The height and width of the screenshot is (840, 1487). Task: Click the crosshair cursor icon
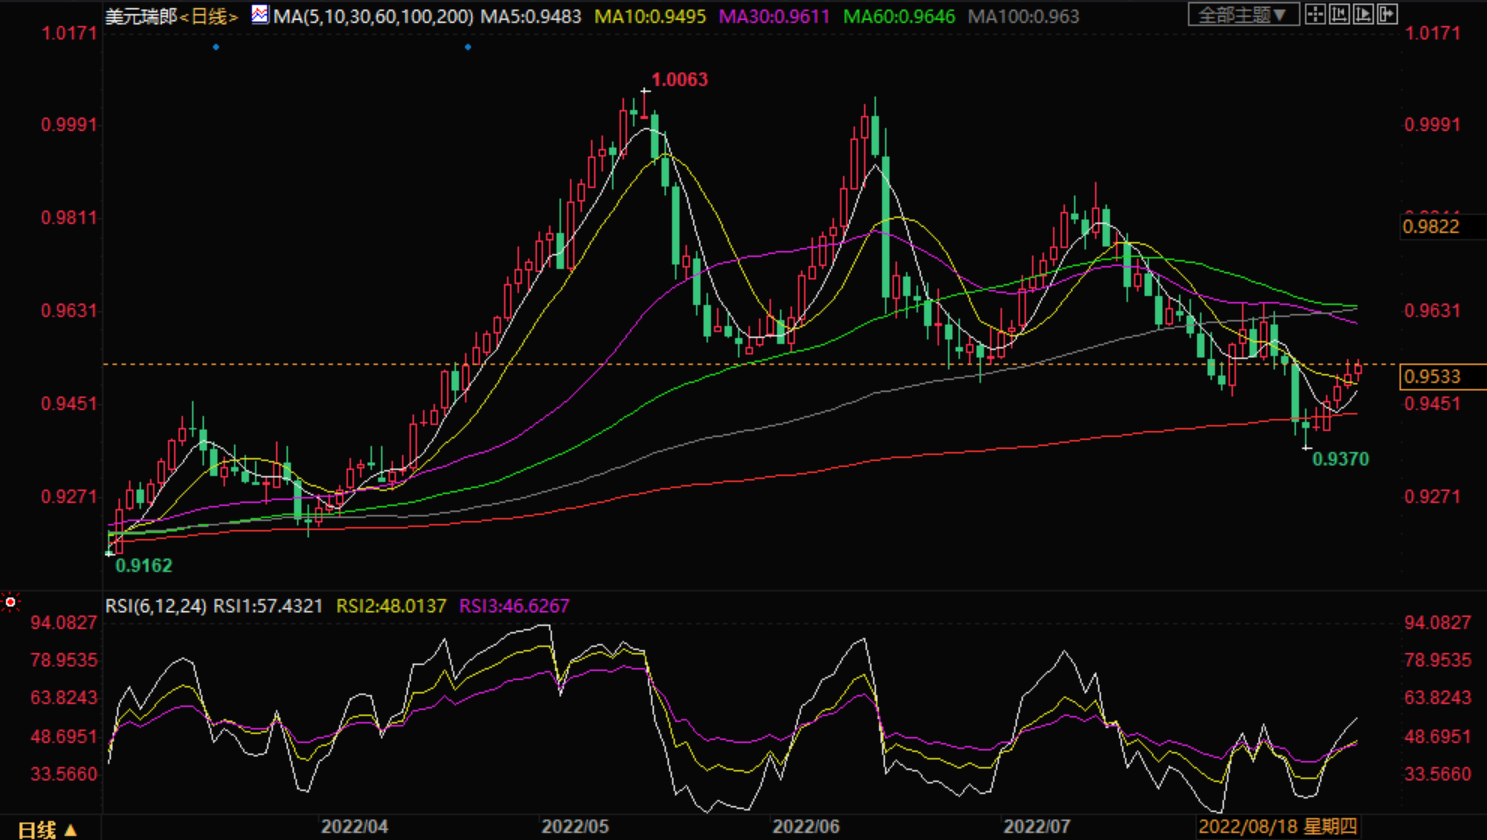pyautogui.click(x=1315, y=14)
